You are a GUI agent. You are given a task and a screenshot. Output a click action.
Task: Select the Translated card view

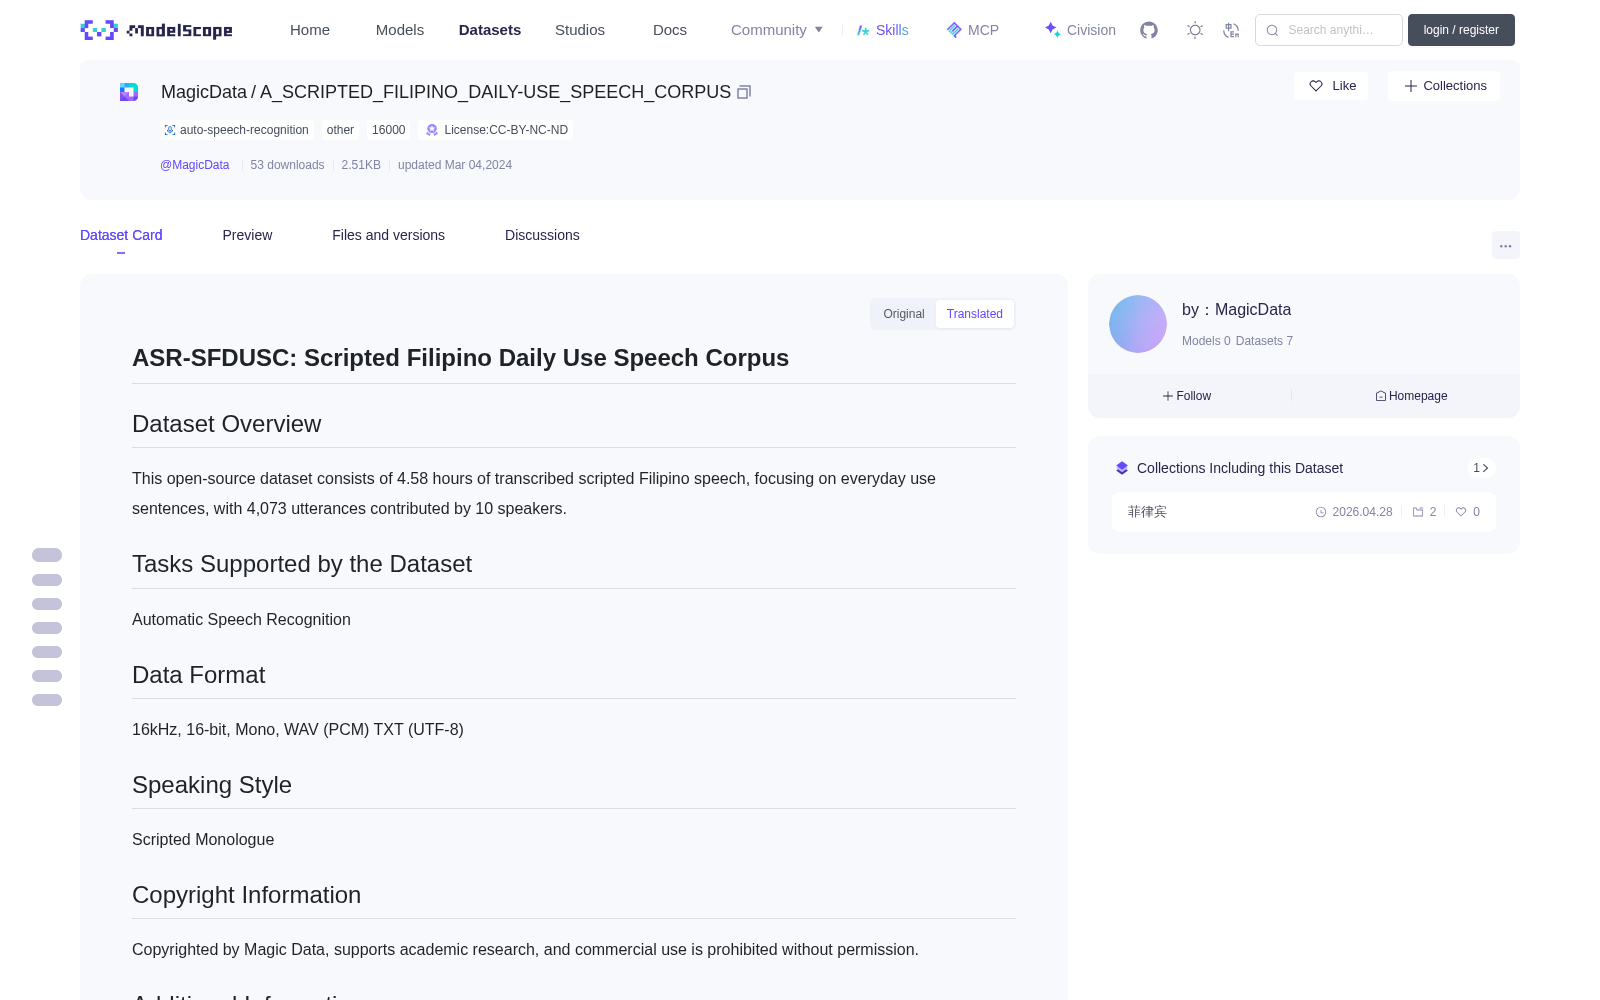(975, 314)
